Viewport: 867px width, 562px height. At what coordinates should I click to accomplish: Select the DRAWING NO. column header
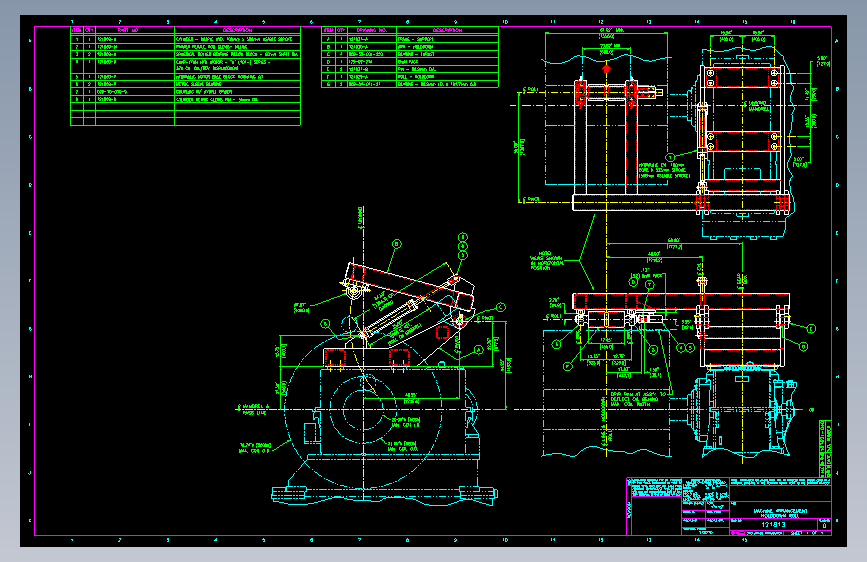[x=372, y=30]
